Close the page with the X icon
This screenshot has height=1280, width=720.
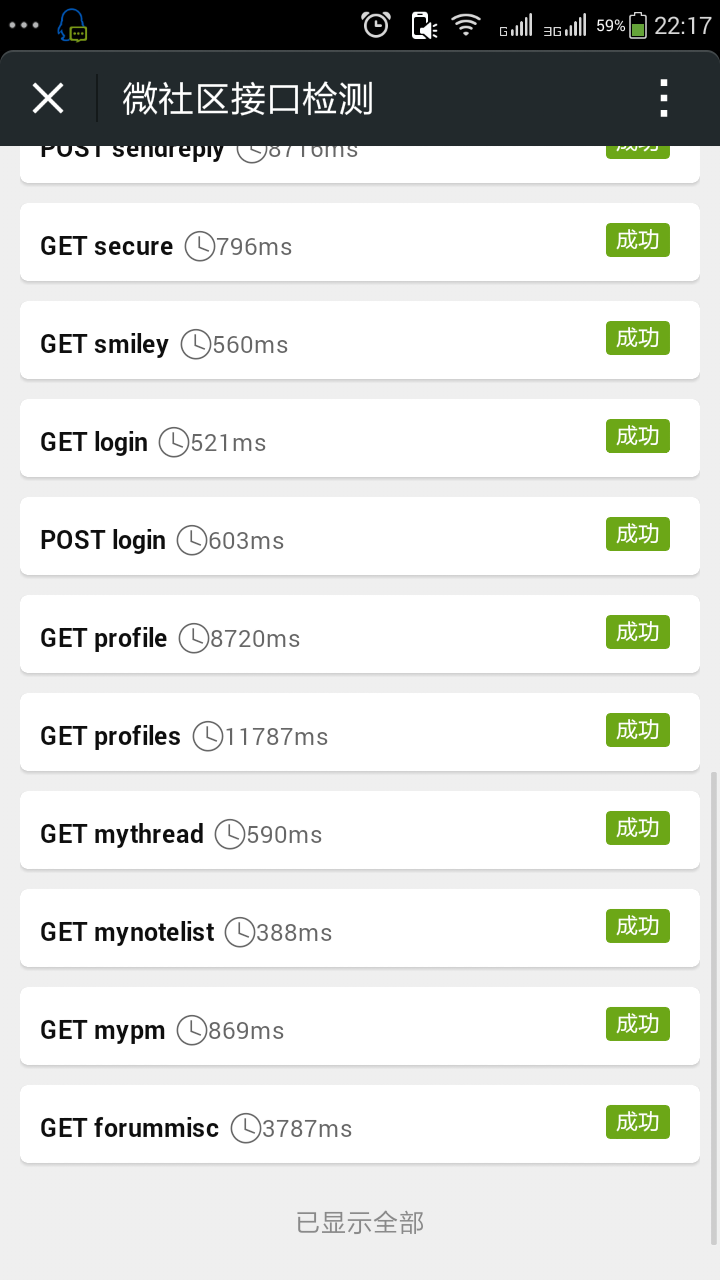[x=48, y=98]
